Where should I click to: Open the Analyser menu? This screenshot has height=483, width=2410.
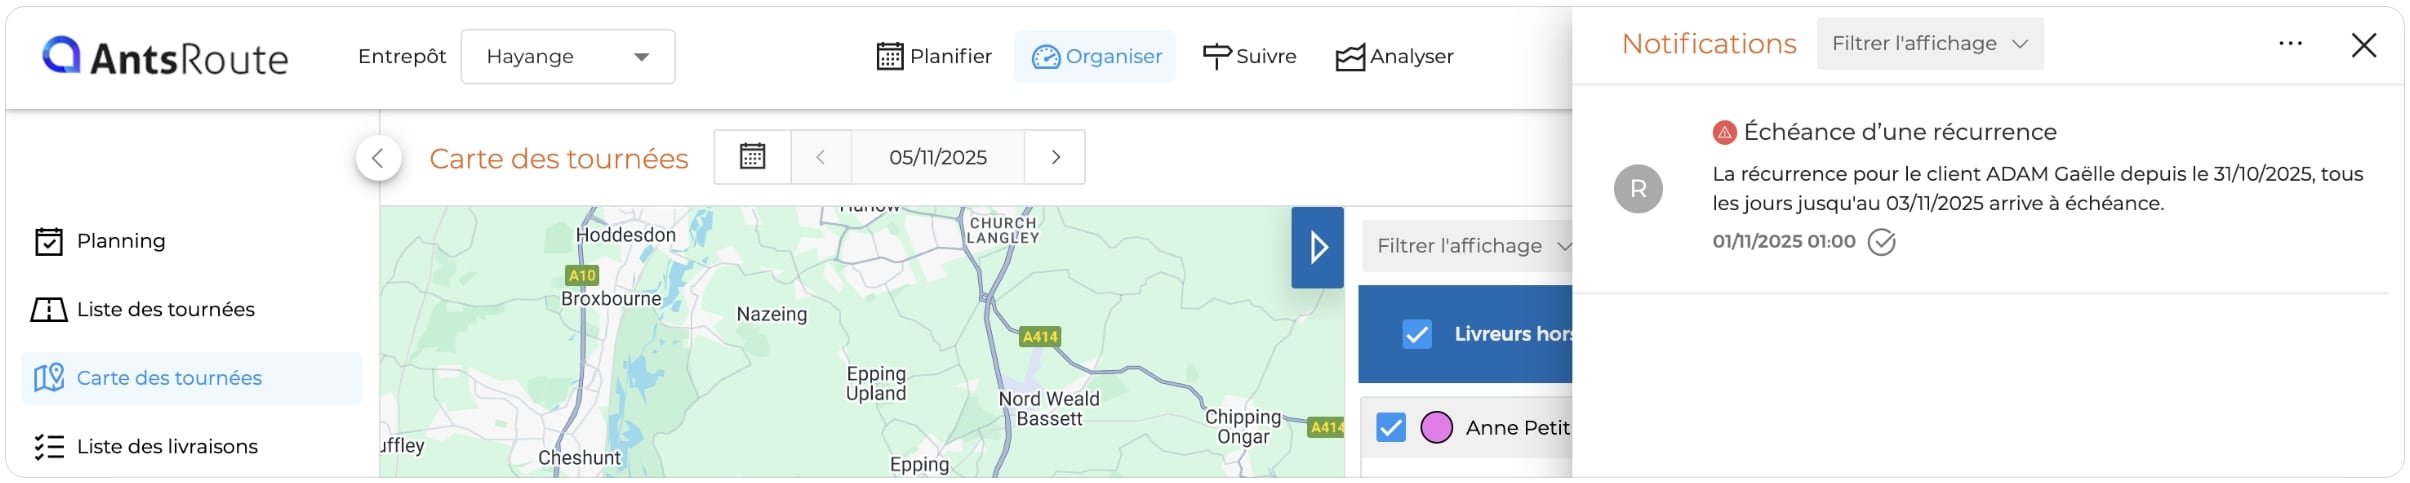(x=1394, y=57)
